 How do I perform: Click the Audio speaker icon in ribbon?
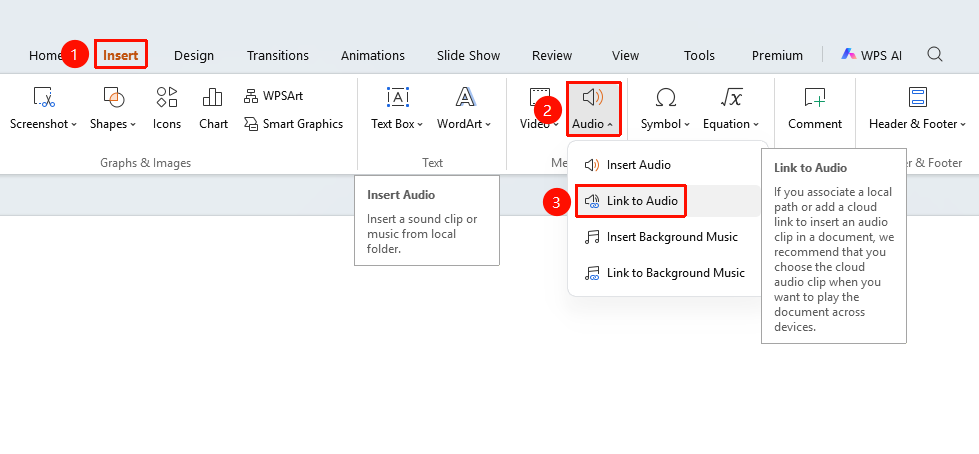click(593, 97)
